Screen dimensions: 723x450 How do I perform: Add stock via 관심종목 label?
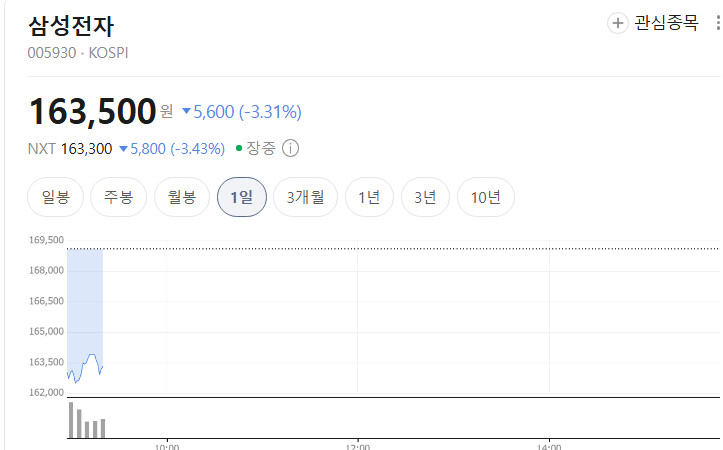[666, 23]
